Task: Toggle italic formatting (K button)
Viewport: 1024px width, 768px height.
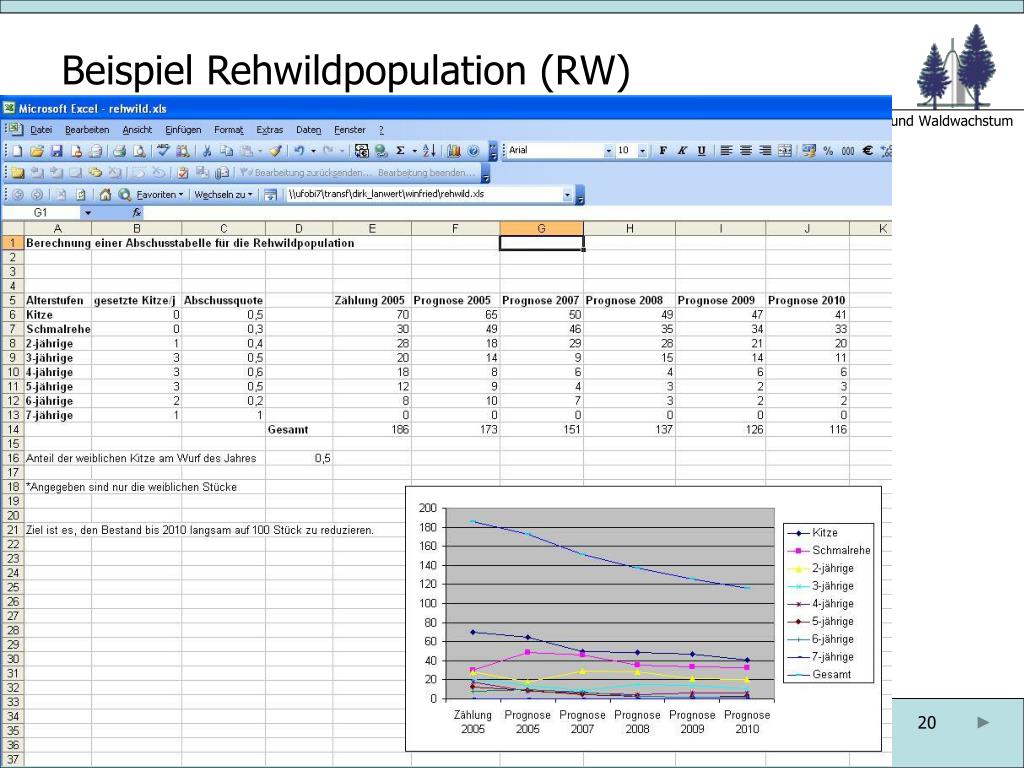Action: tap(682, 151)
